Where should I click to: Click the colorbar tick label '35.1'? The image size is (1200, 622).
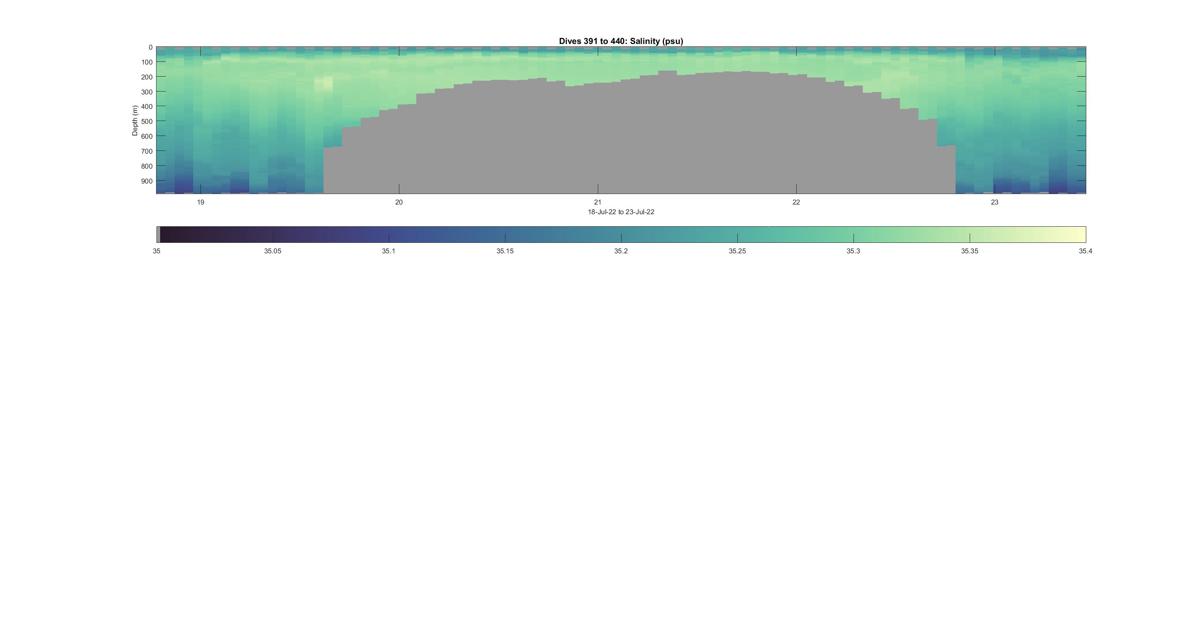coord(389,251)
